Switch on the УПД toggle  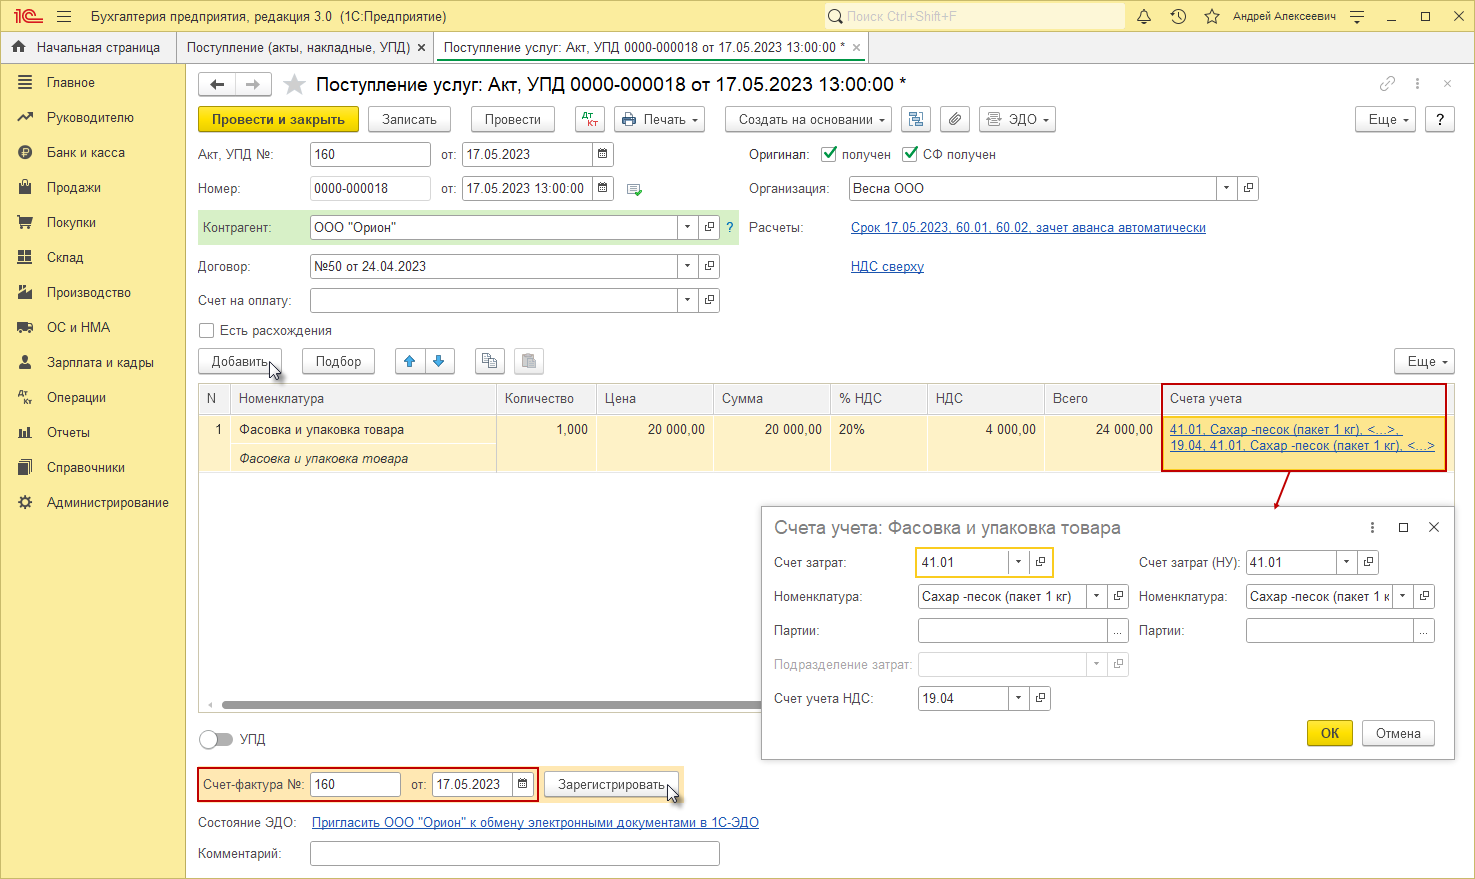pos(215,739)
